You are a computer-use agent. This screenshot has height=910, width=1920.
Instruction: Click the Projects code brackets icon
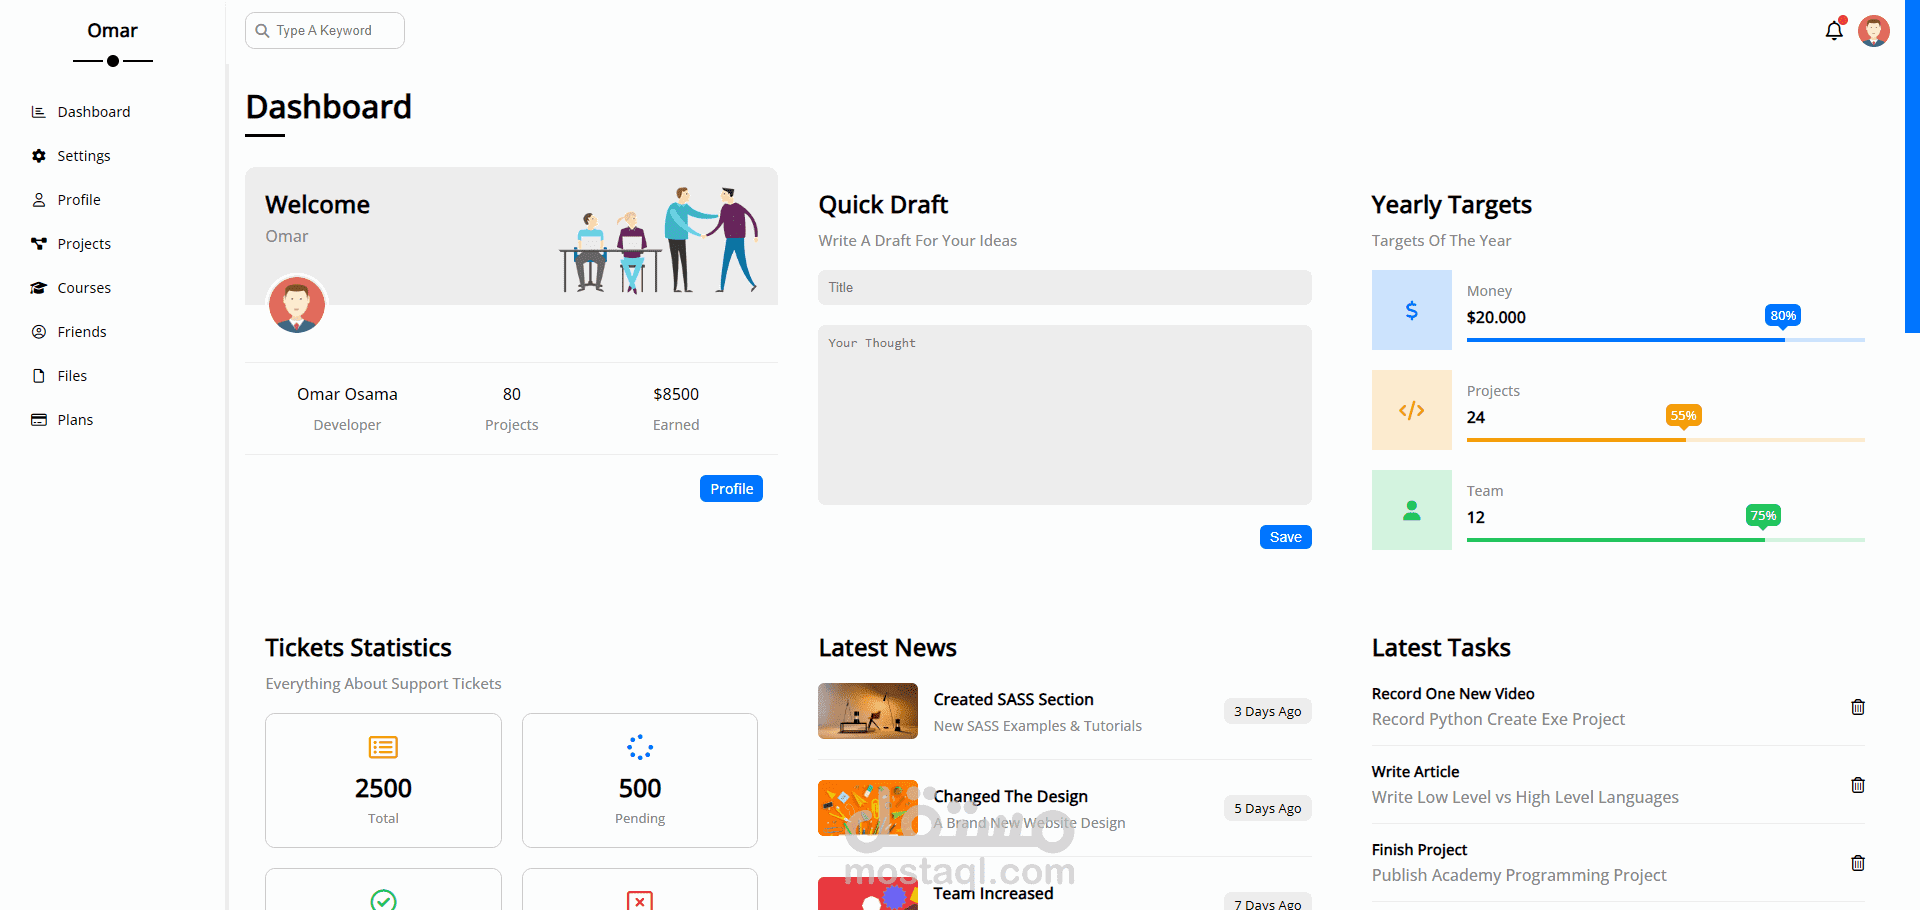coord(1412,410)
